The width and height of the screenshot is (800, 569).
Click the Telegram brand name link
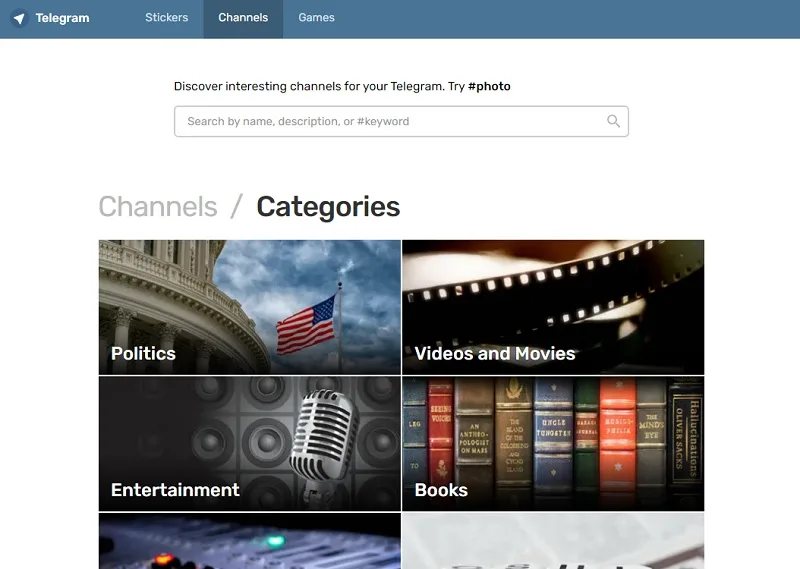[x=62, y=18]
